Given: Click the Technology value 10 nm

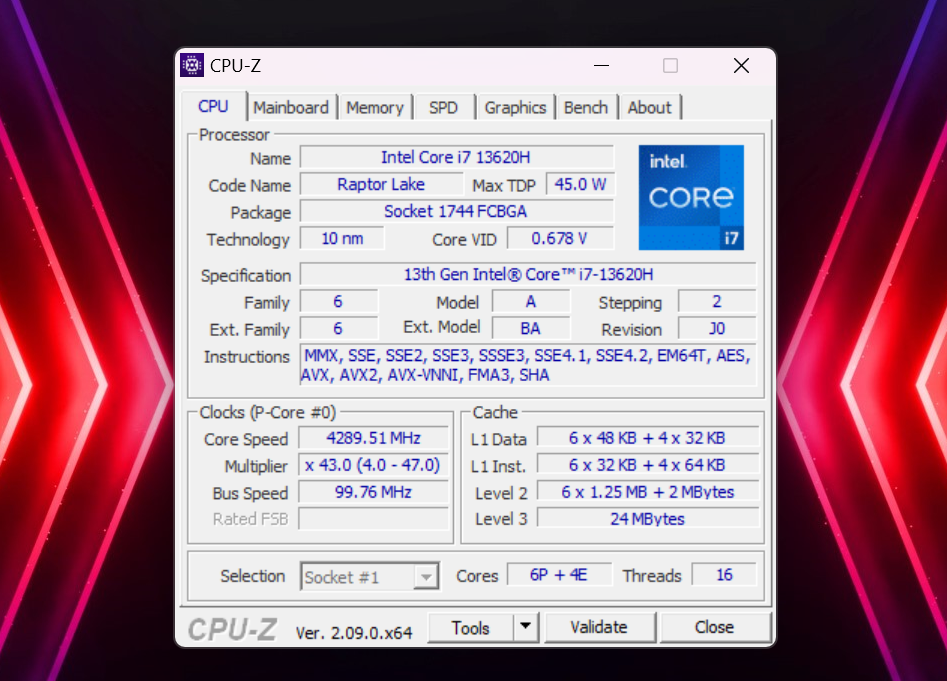Looking at the screenshot, I should pyautogui.click(x=342, y=238).
